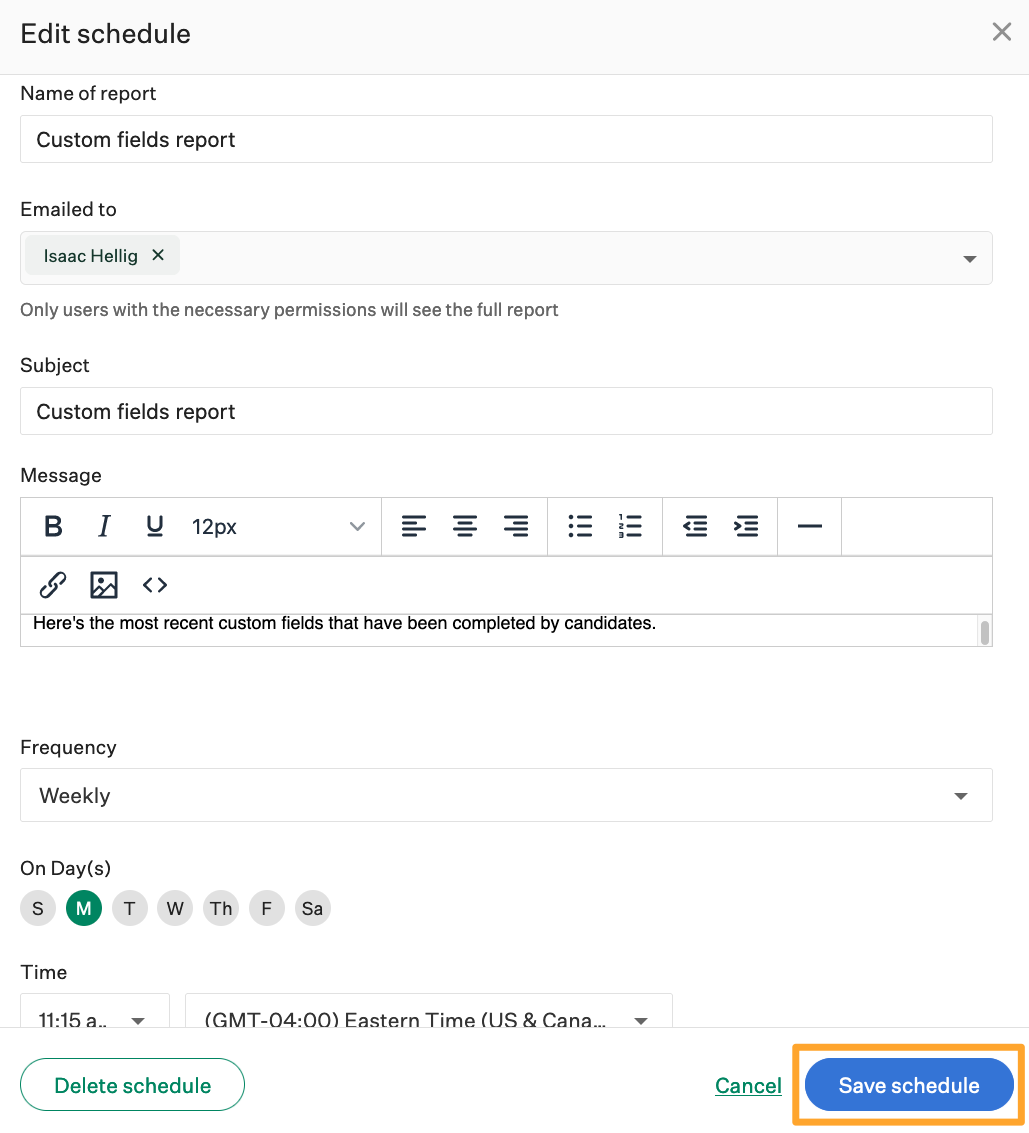Increase indent in message
Screen dimensions: 1029x1133
point(746,526)
